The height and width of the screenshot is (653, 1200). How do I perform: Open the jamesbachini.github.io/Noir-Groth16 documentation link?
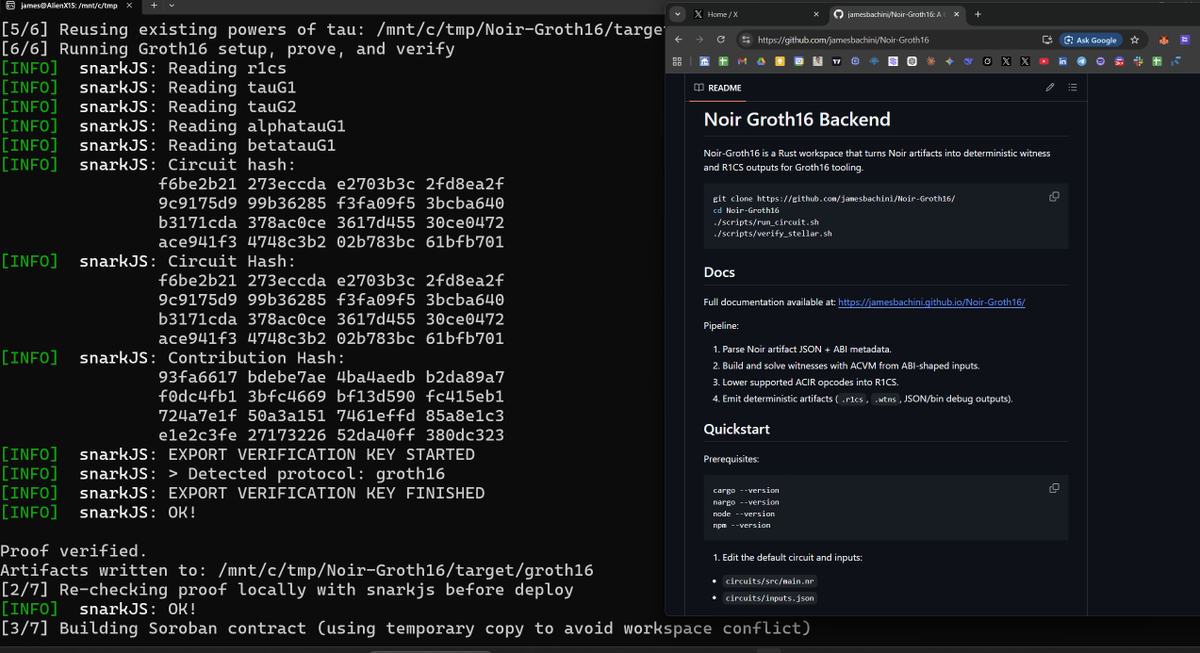(x=931, y=302)
